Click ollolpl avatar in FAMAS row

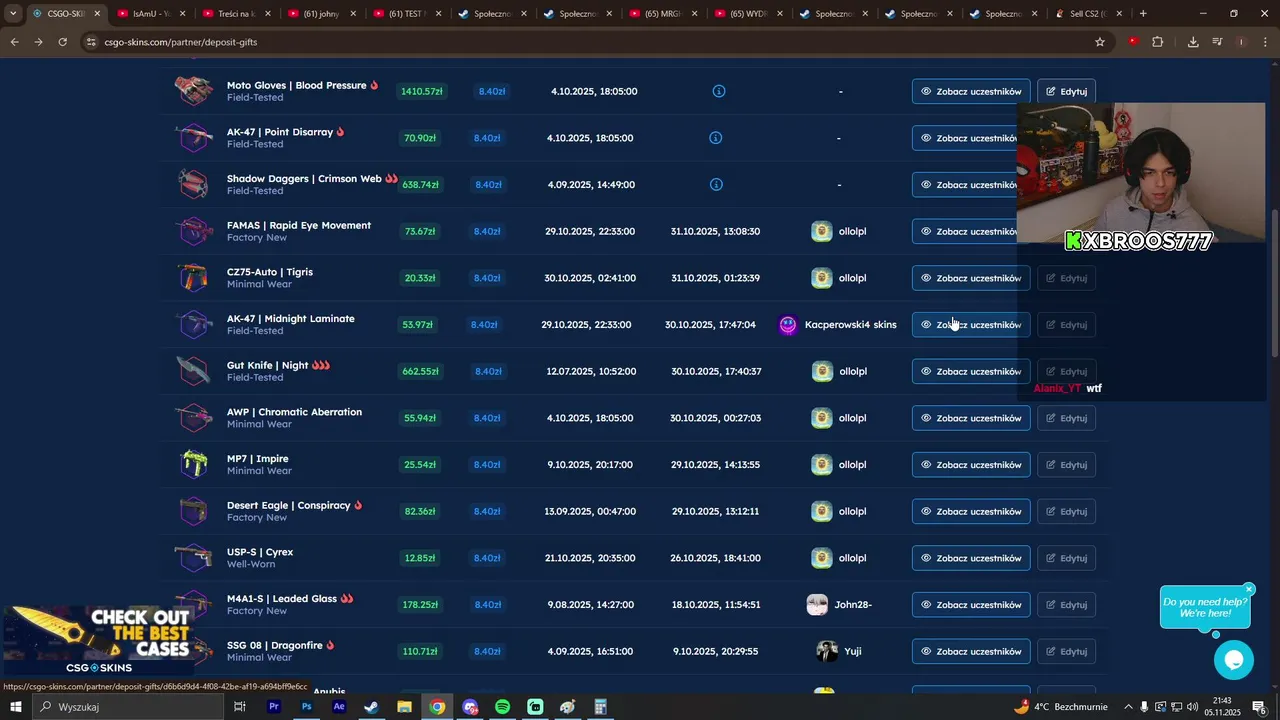coord(821,231)
